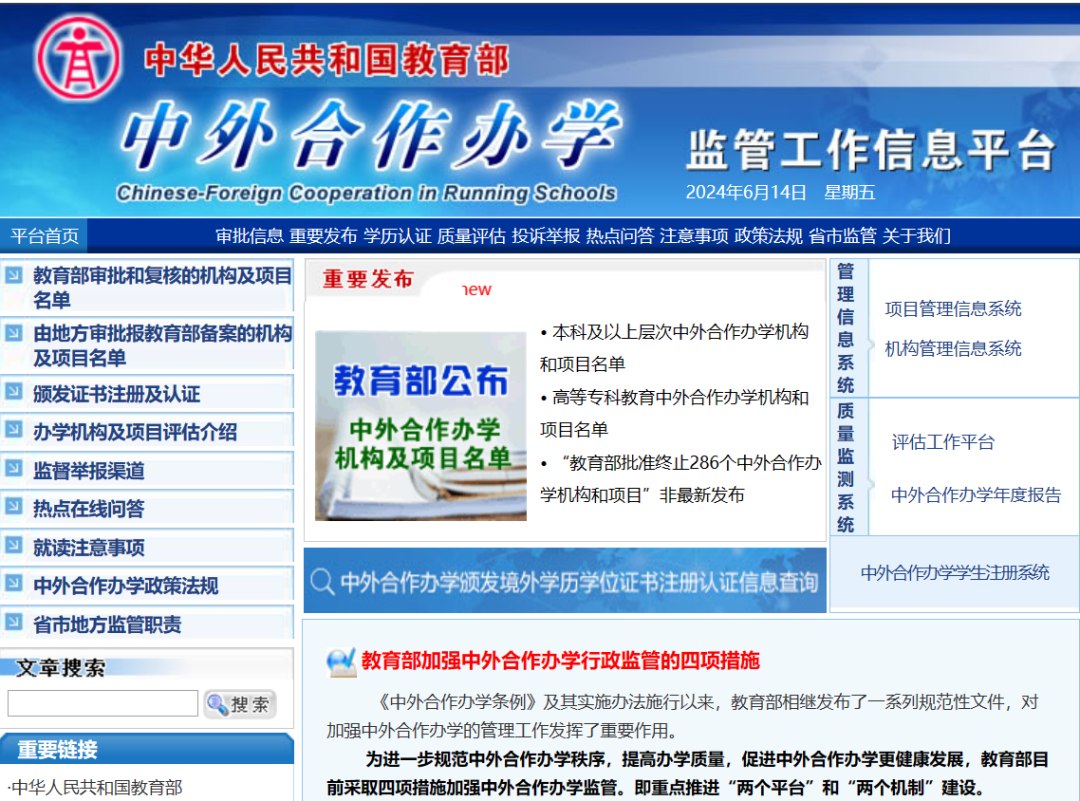Click the weekday text 星期五
Viewport: 1080px width, 801px height.
(x=850, y=192)
